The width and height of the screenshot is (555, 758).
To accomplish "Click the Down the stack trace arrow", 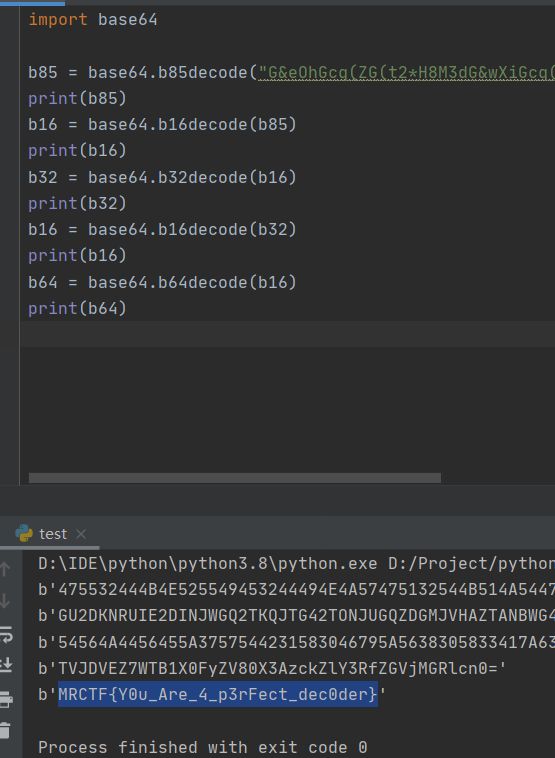I will (x=5, y=601).
